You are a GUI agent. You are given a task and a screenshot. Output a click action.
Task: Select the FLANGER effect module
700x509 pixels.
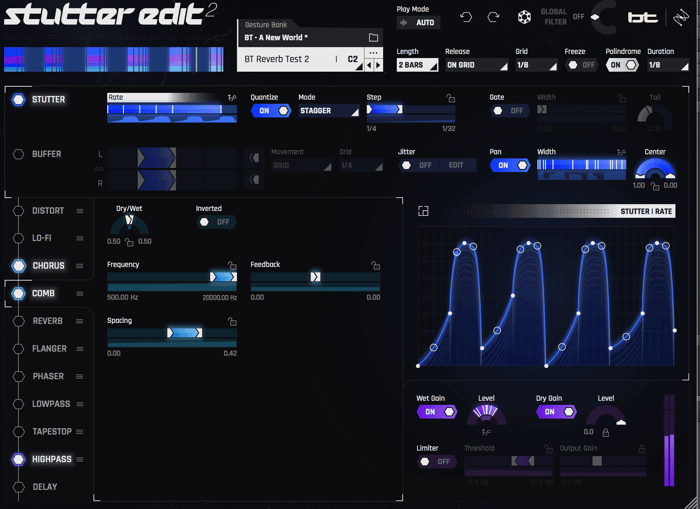(49, 349)
